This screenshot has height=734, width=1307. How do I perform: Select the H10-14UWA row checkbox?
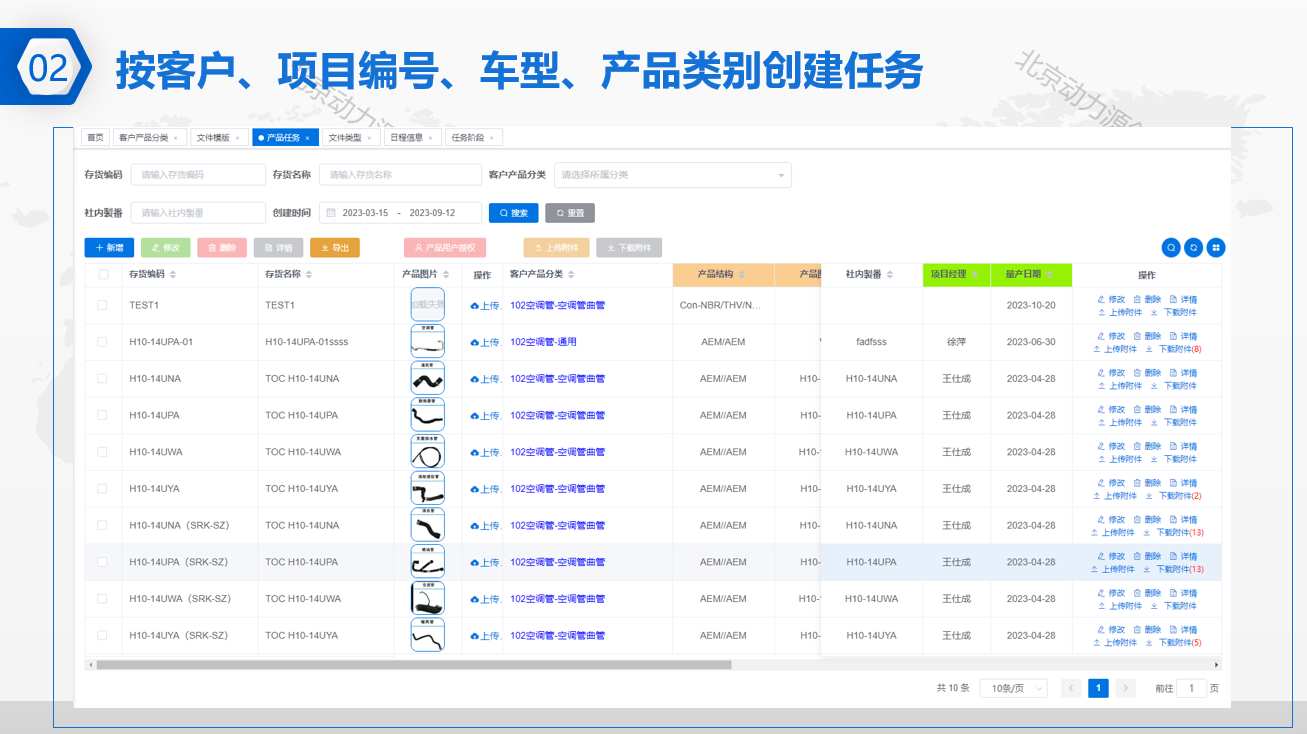pos(103,452)
